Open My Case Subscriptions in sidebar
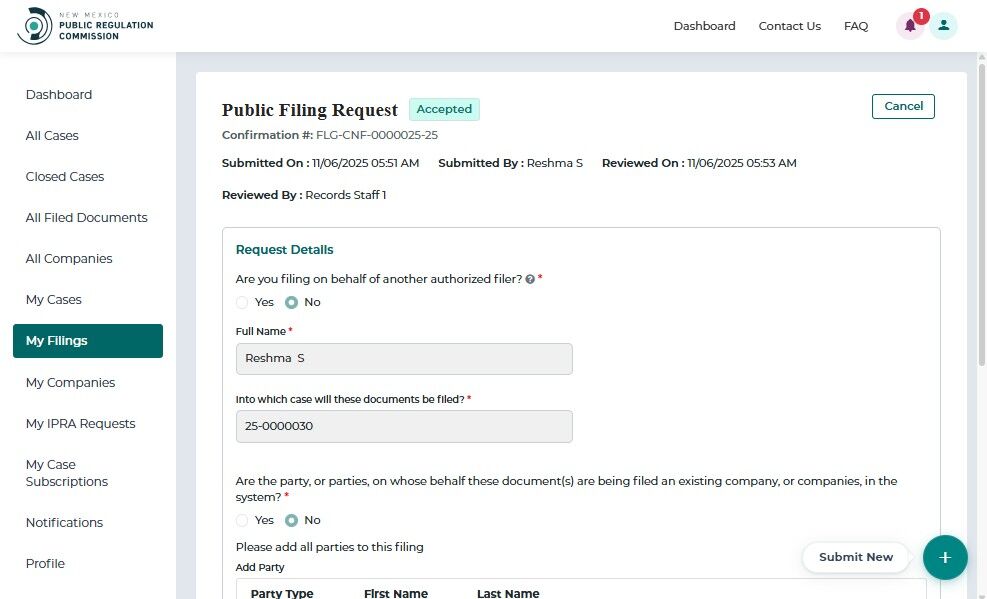Image resolution: width=987 pixels, height=599 pixels. pyautogui.click(x=66, y=473)
